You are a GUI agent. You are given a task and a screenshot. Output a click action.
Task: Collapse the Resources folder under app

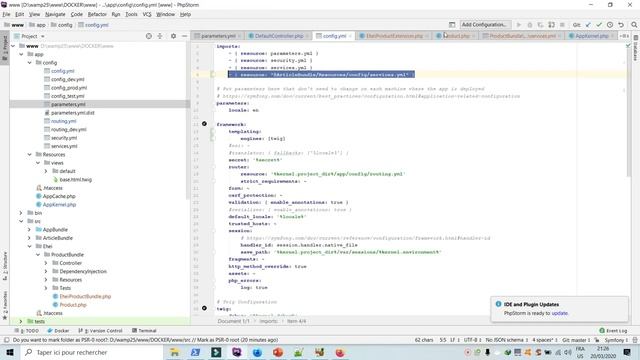(29, 155)
